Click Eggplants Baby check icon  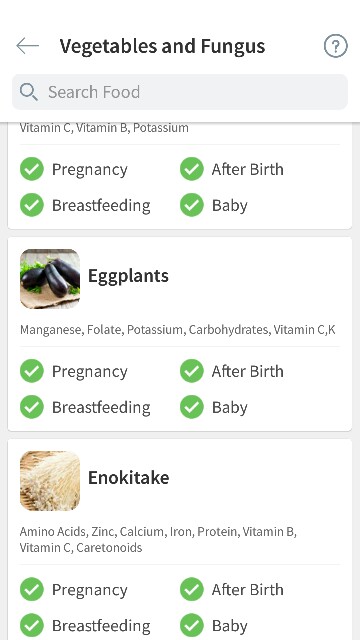point(191,407)
